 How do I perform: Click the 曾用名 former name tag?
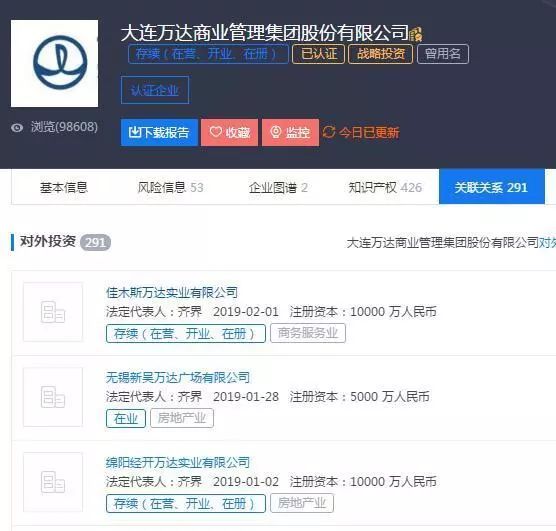(x=443, y=54)
